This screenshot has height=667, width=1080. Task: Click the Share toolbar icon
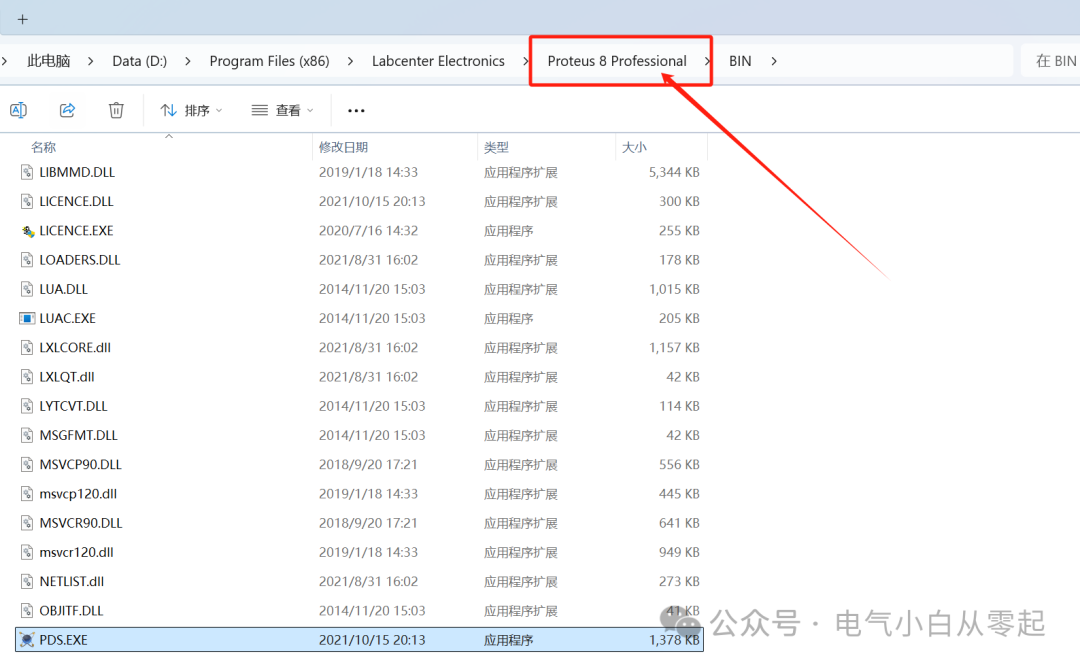(67, 110)
